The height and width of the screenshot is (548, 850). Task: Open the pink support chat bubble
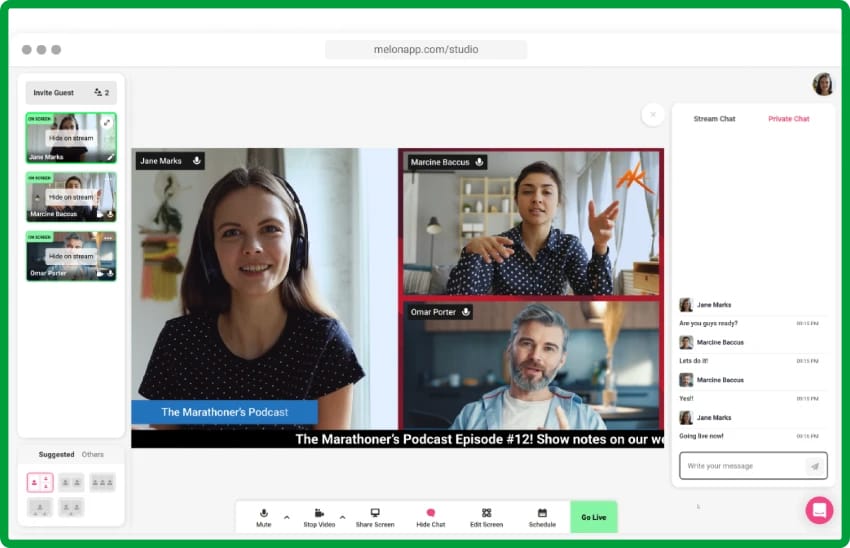click(x=819, y=510)
